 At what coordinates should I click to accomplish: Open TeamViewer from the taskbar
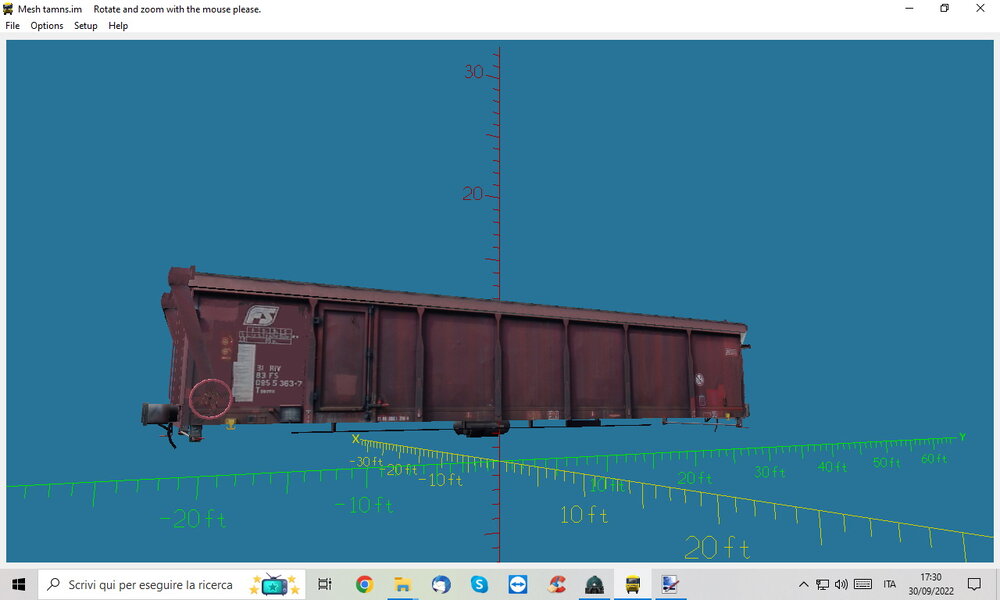click(x=517, y=584)
